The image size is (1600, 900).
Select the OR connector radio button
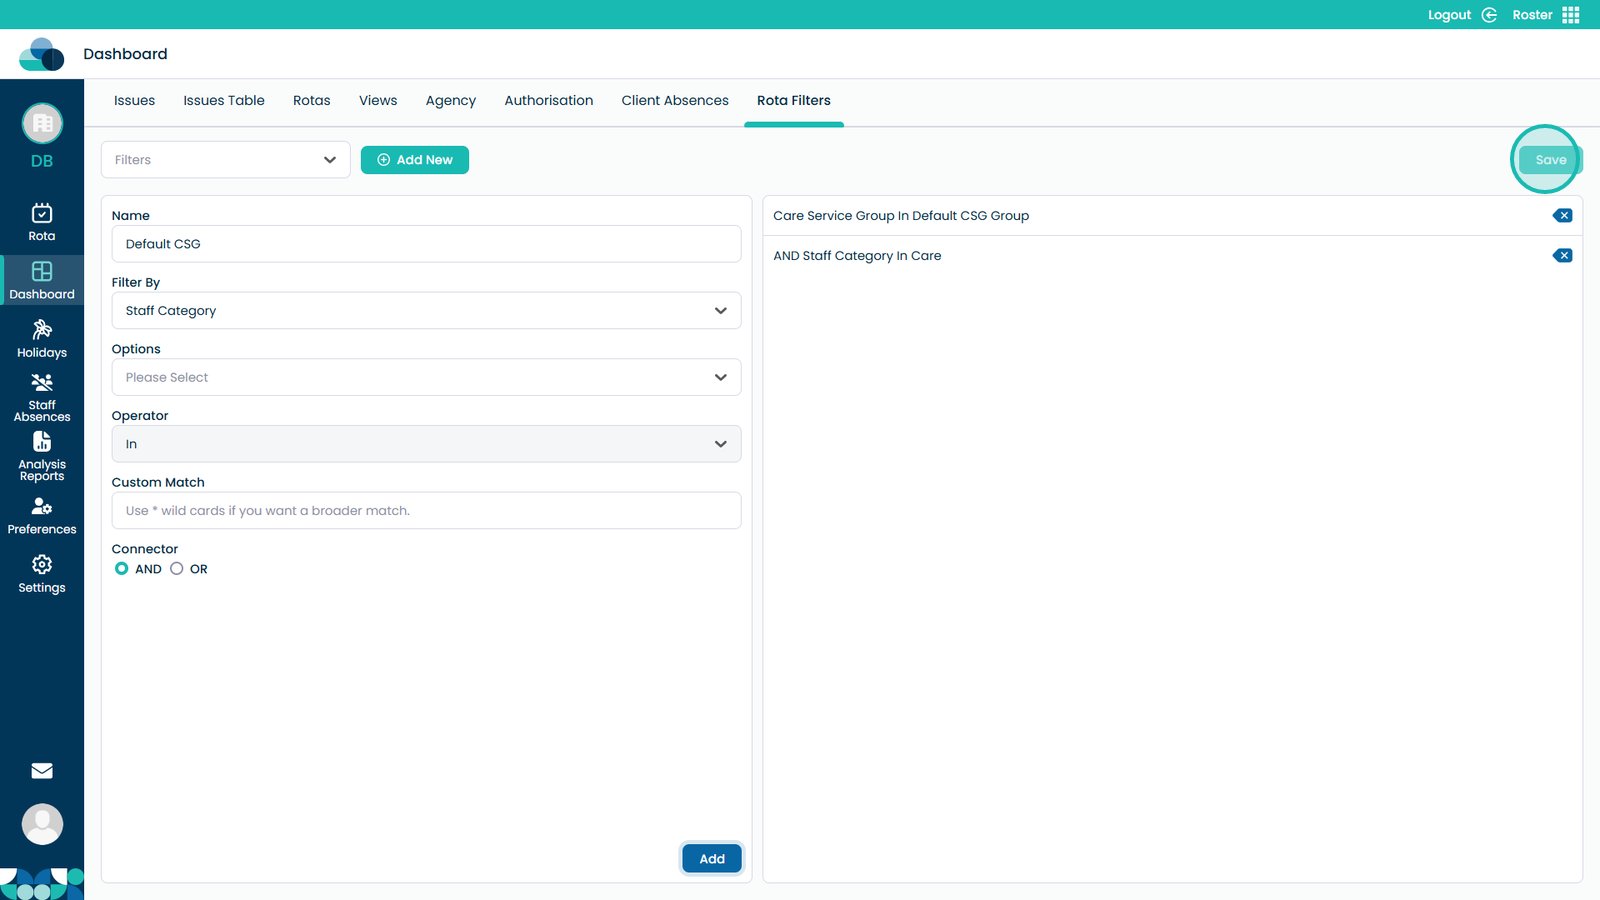pyautogui.click(x=177, y=569)
